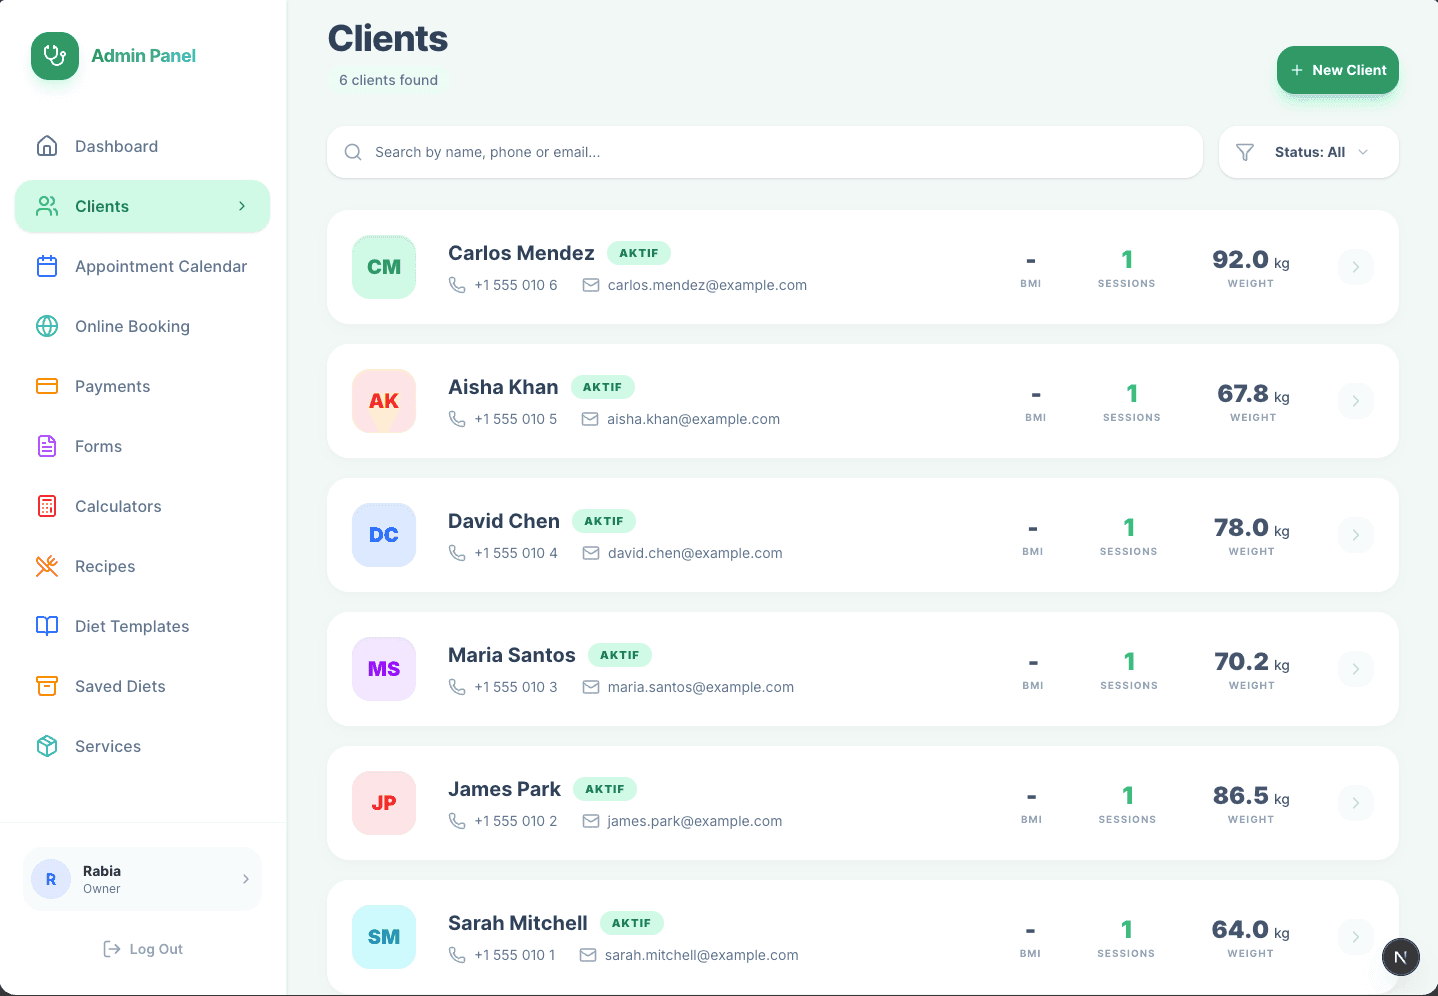The width and height of the screenshot is (1438, 996).
Task: Click the search by name input field
Action: click(x=765, y=152)
